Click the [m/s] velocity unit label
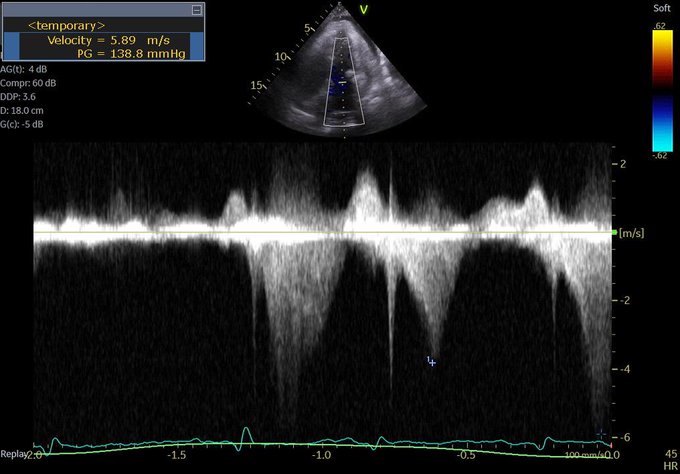The image size is (680, 474). click(631, 233)
